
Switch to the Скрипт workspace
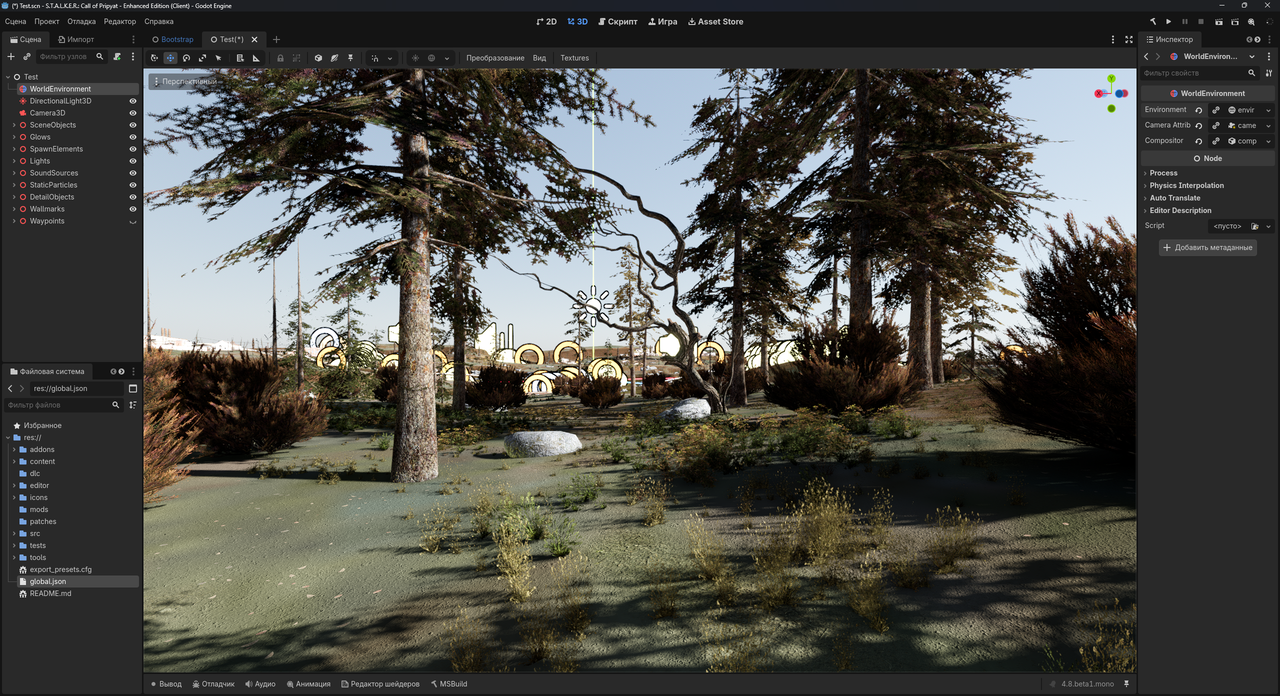pos(617,21)
